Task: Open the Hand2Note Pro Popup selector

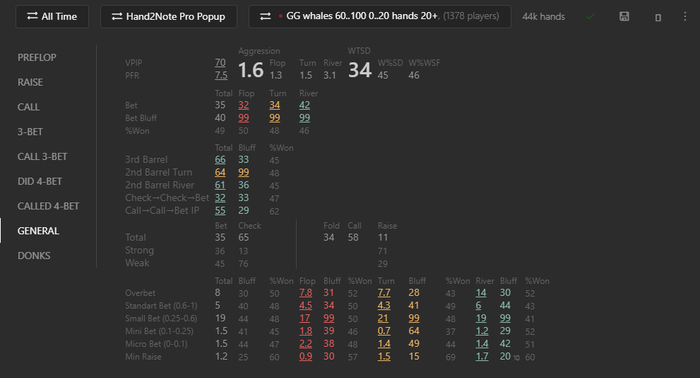Action: (169, 17)
